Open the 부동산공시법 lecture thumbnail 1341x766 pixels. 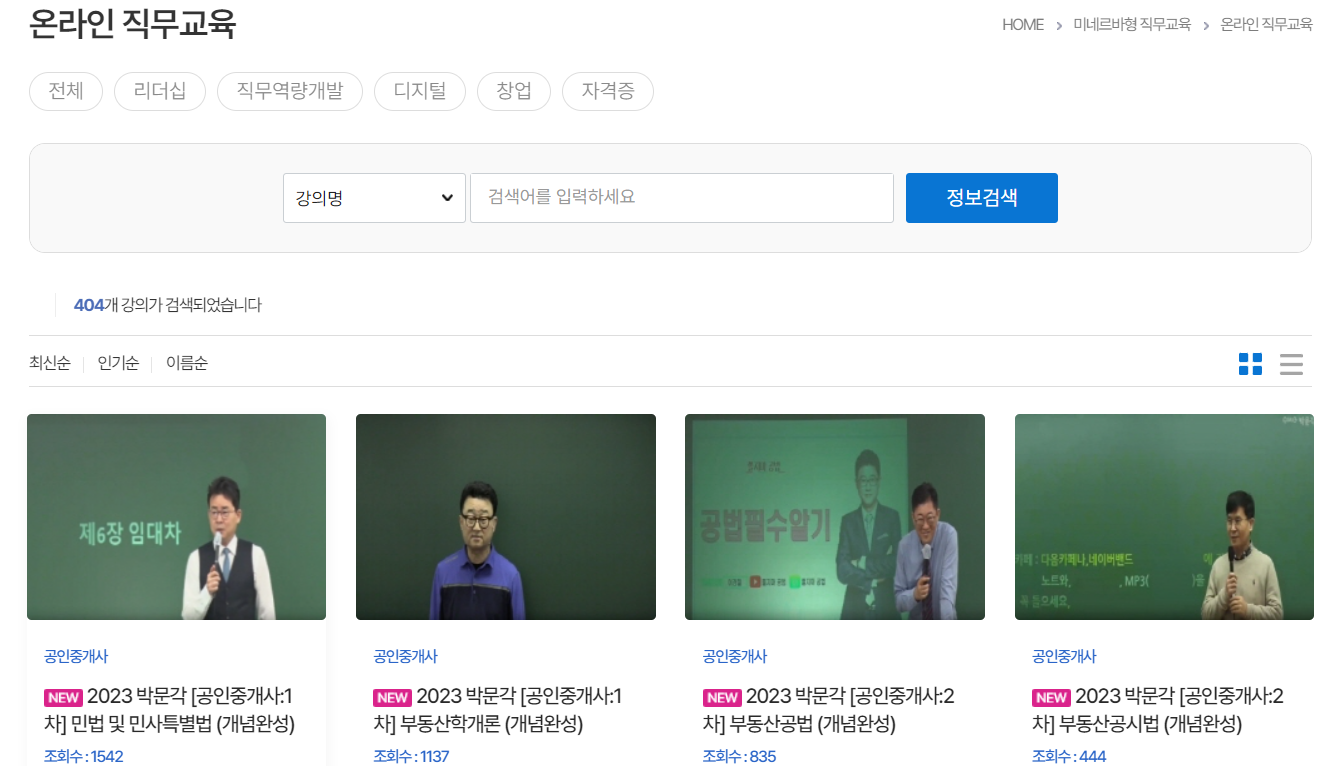tap(1164, 517)
